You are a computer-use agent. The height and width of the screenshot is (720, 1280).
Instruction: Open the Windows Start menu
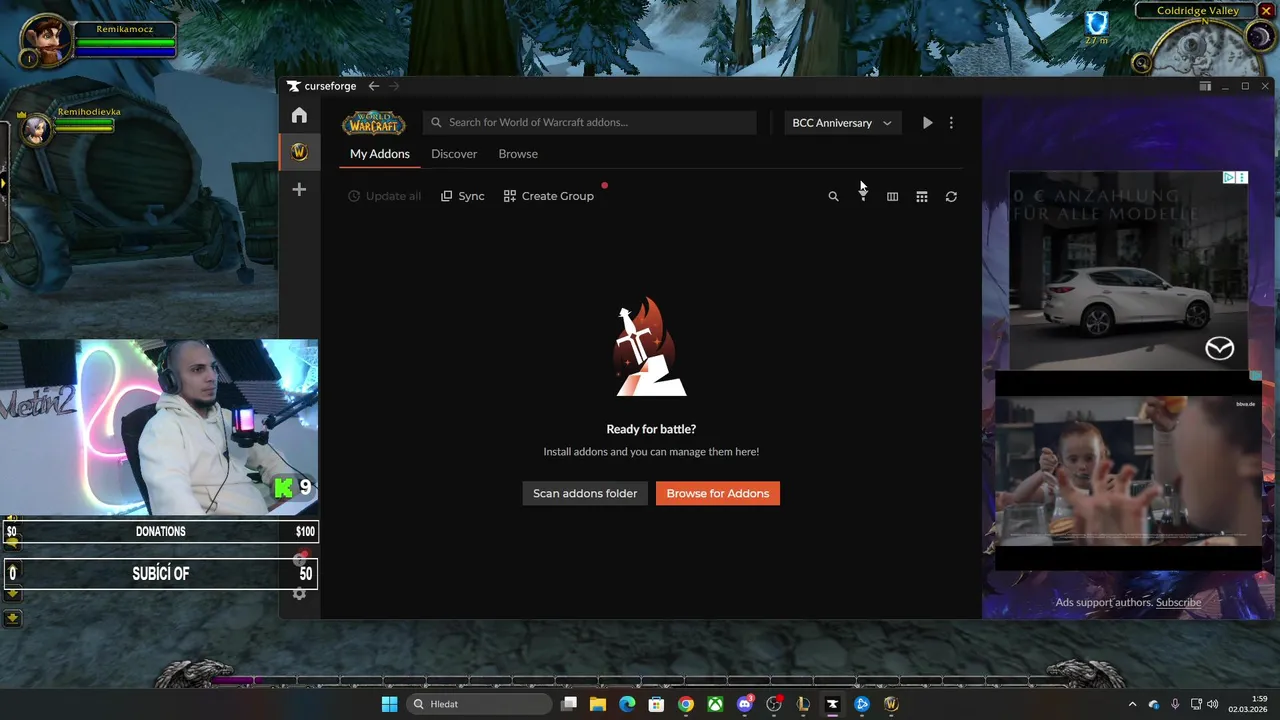coord(389,704)
